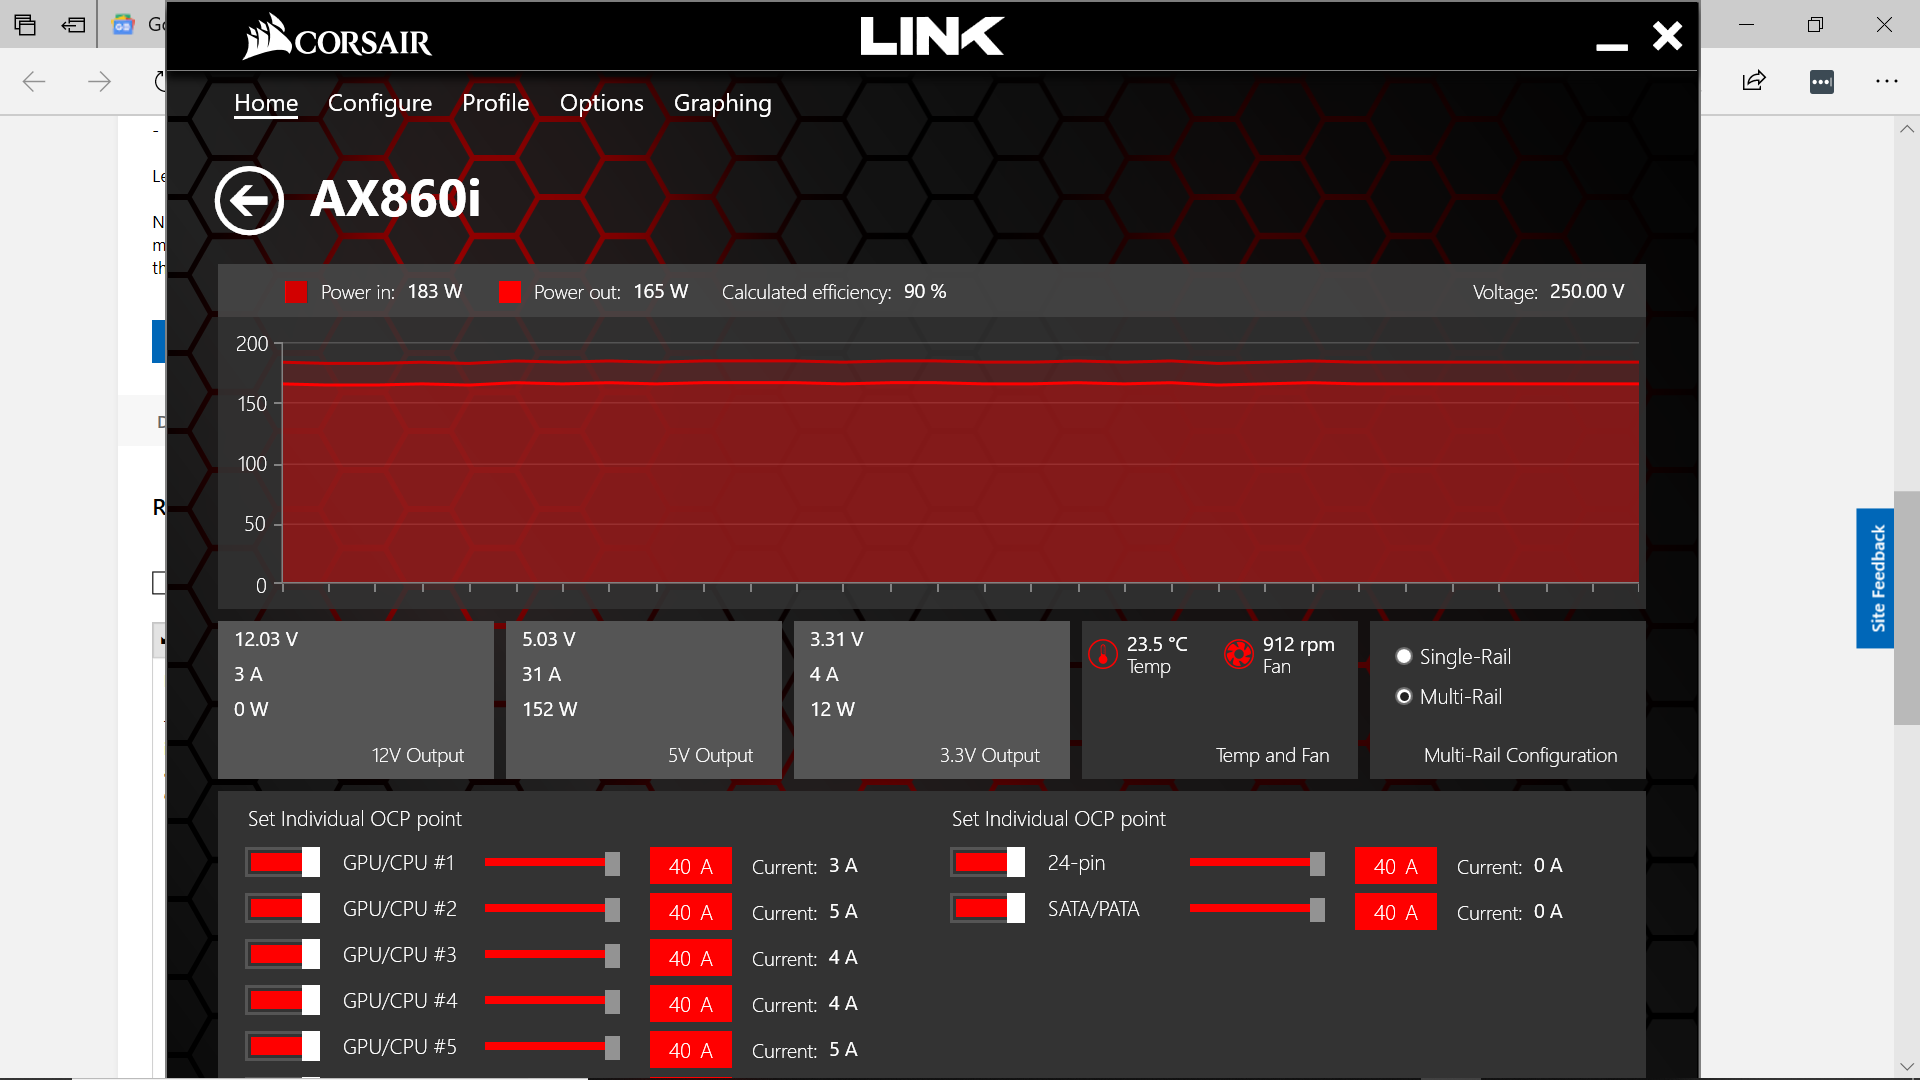The height and width of the screenshot is (1080, 1920).
Task: Click the SATA/PATA OCP slider handle
Action: (1317, 910)
